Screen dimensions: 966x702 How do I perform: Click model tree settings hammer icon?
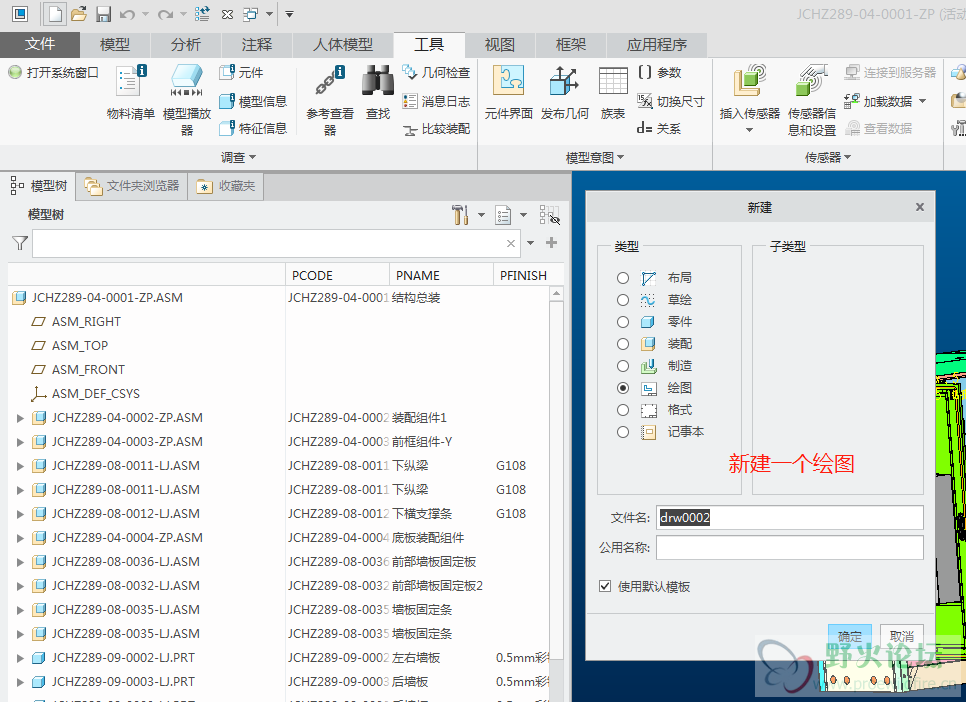click(x=460, y=215)
